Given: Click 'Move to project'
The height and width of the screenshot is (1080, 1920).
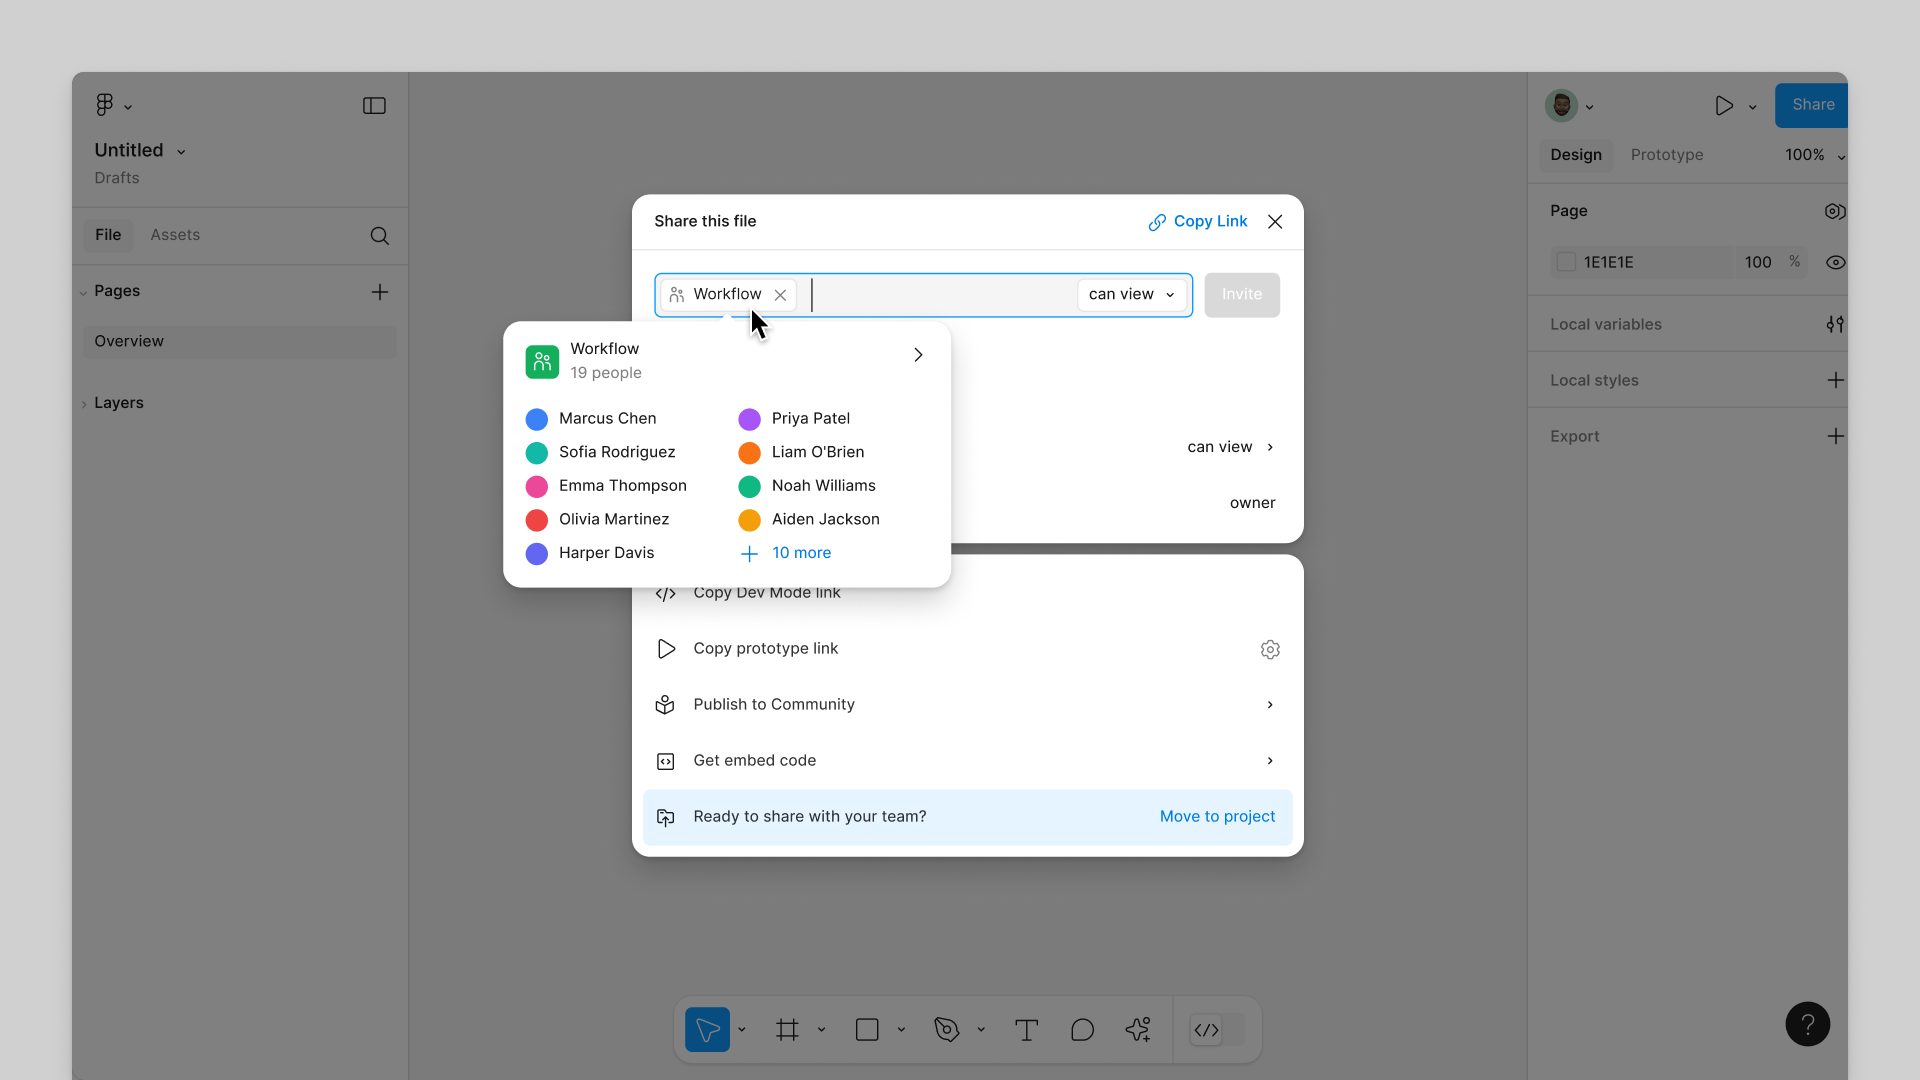Looking at the screenshot, I should tap(1217, 816).
